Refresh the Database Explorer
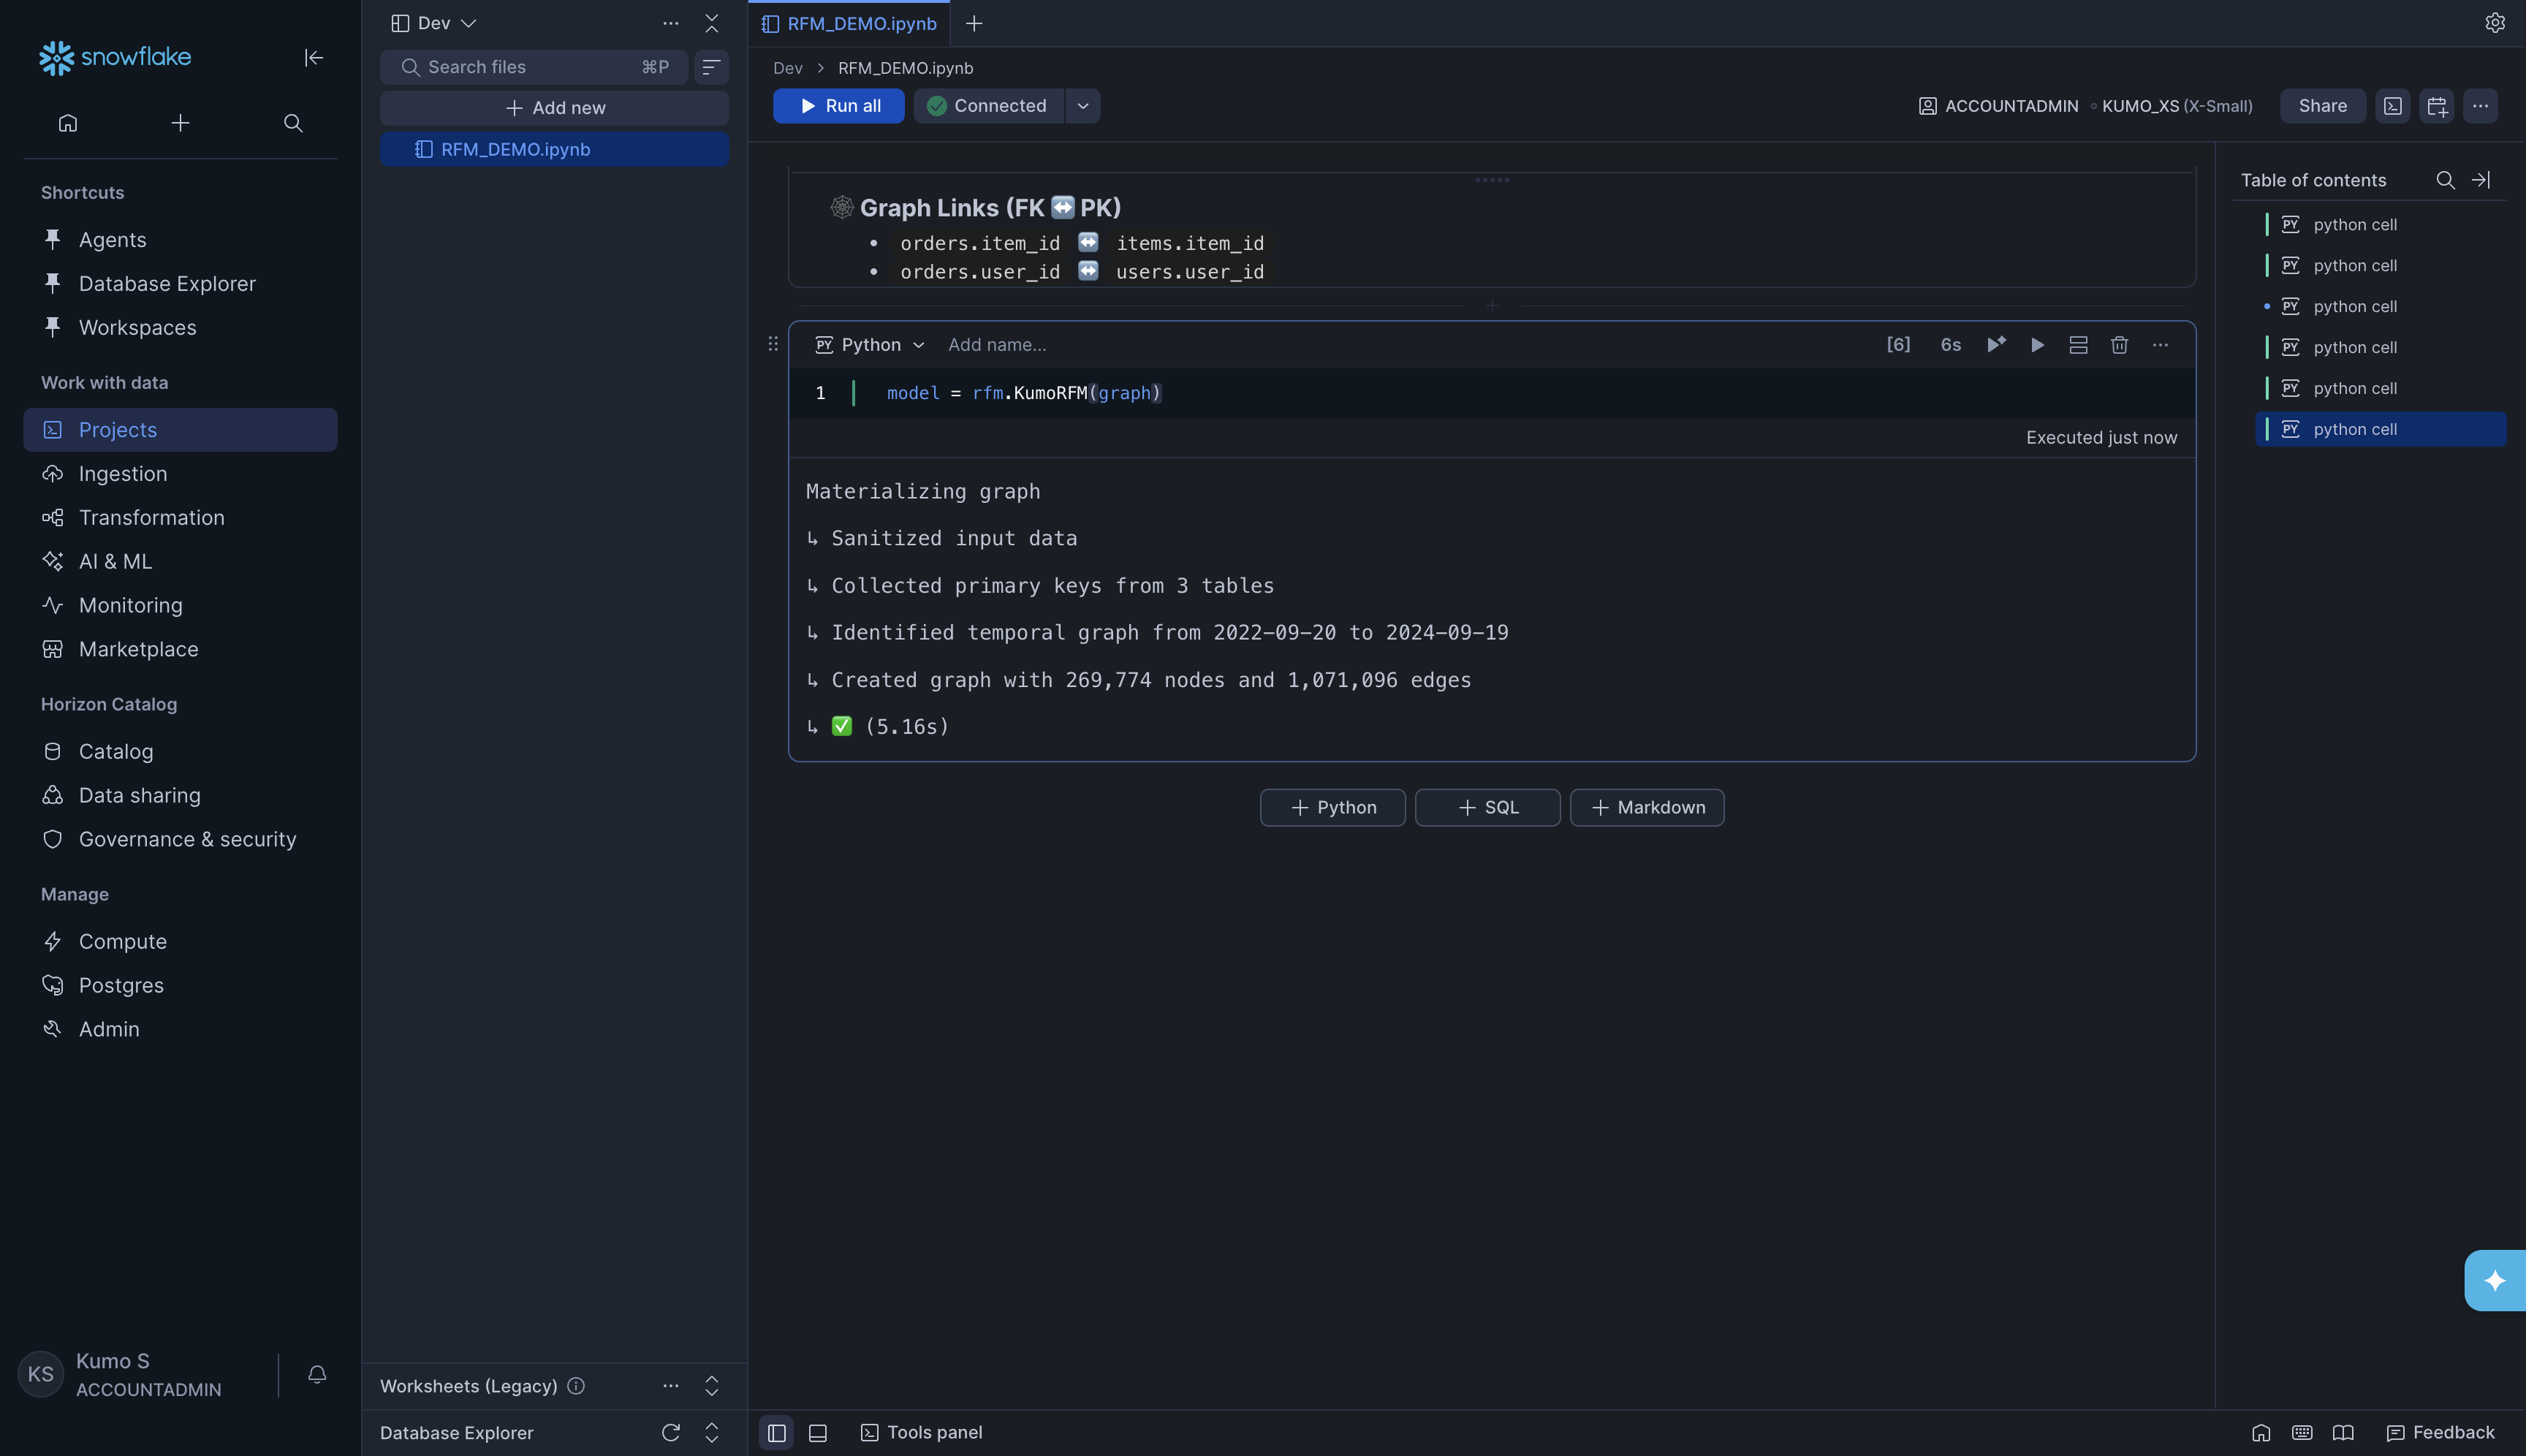The image size is (2526, 1456). point(671,1432)
